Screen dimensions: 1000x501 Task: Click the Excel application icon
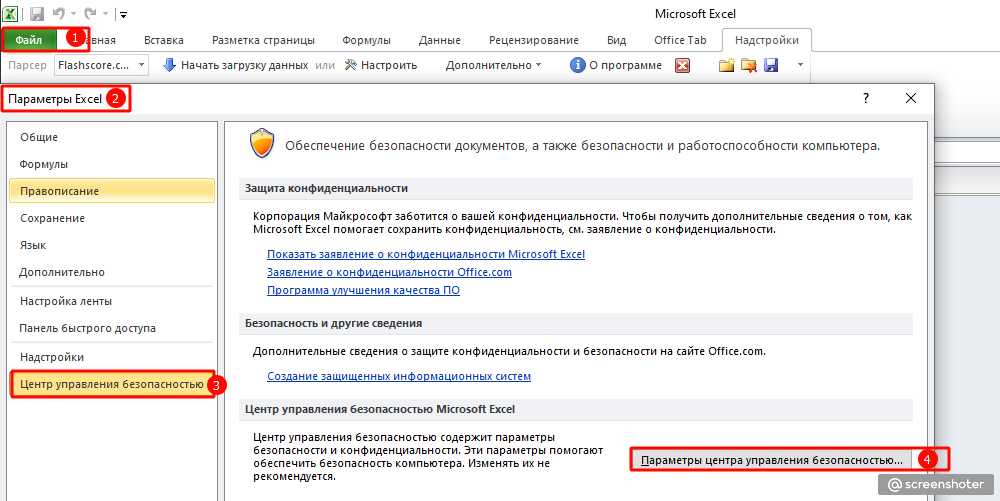10,13
